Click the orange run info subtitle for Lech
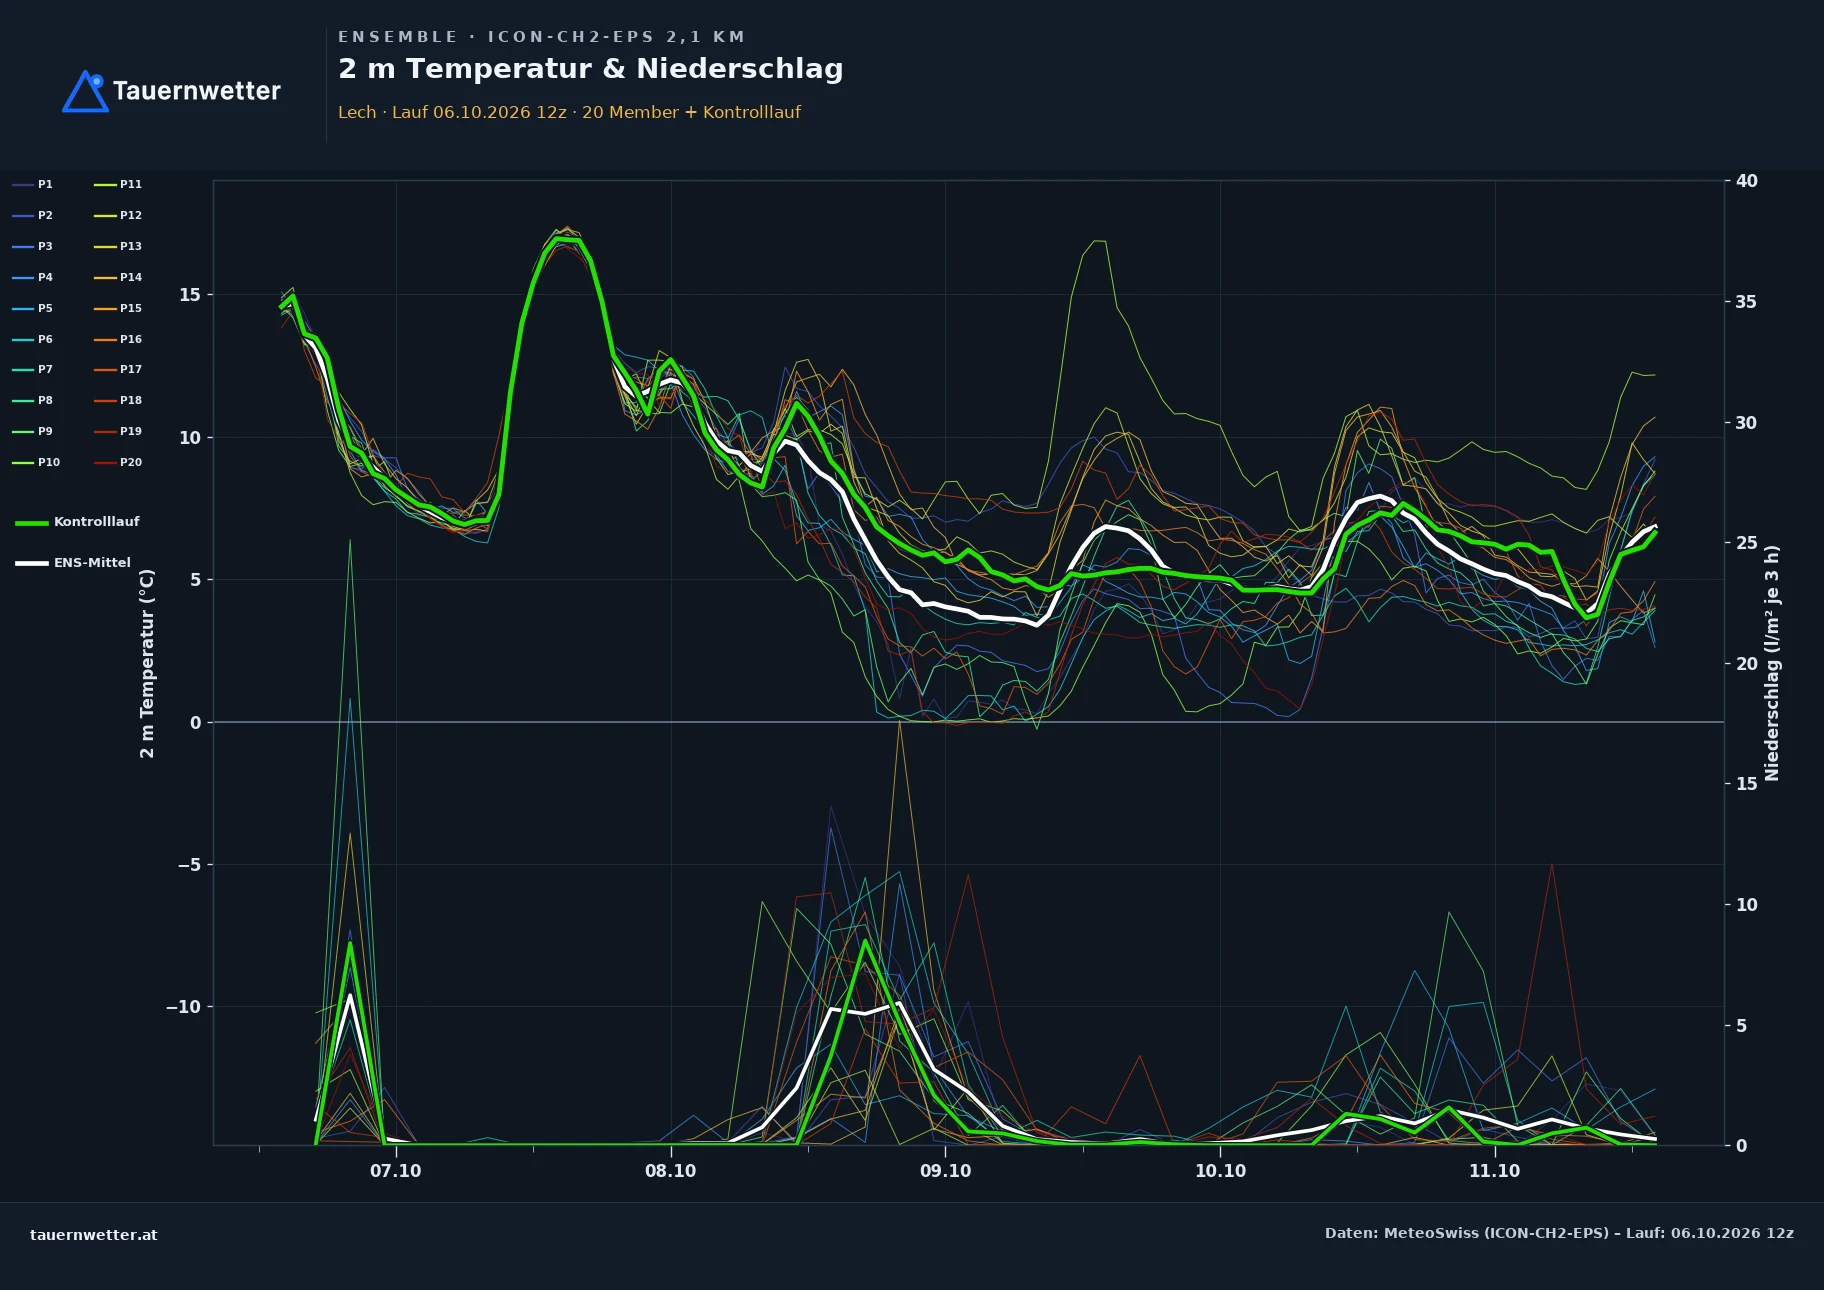 (569, 112)
